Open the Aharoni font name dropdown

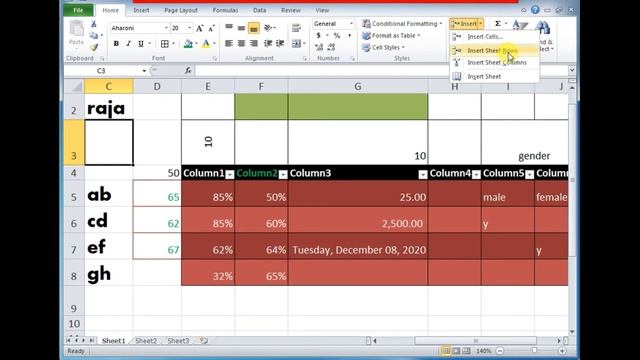click(166, 28)
